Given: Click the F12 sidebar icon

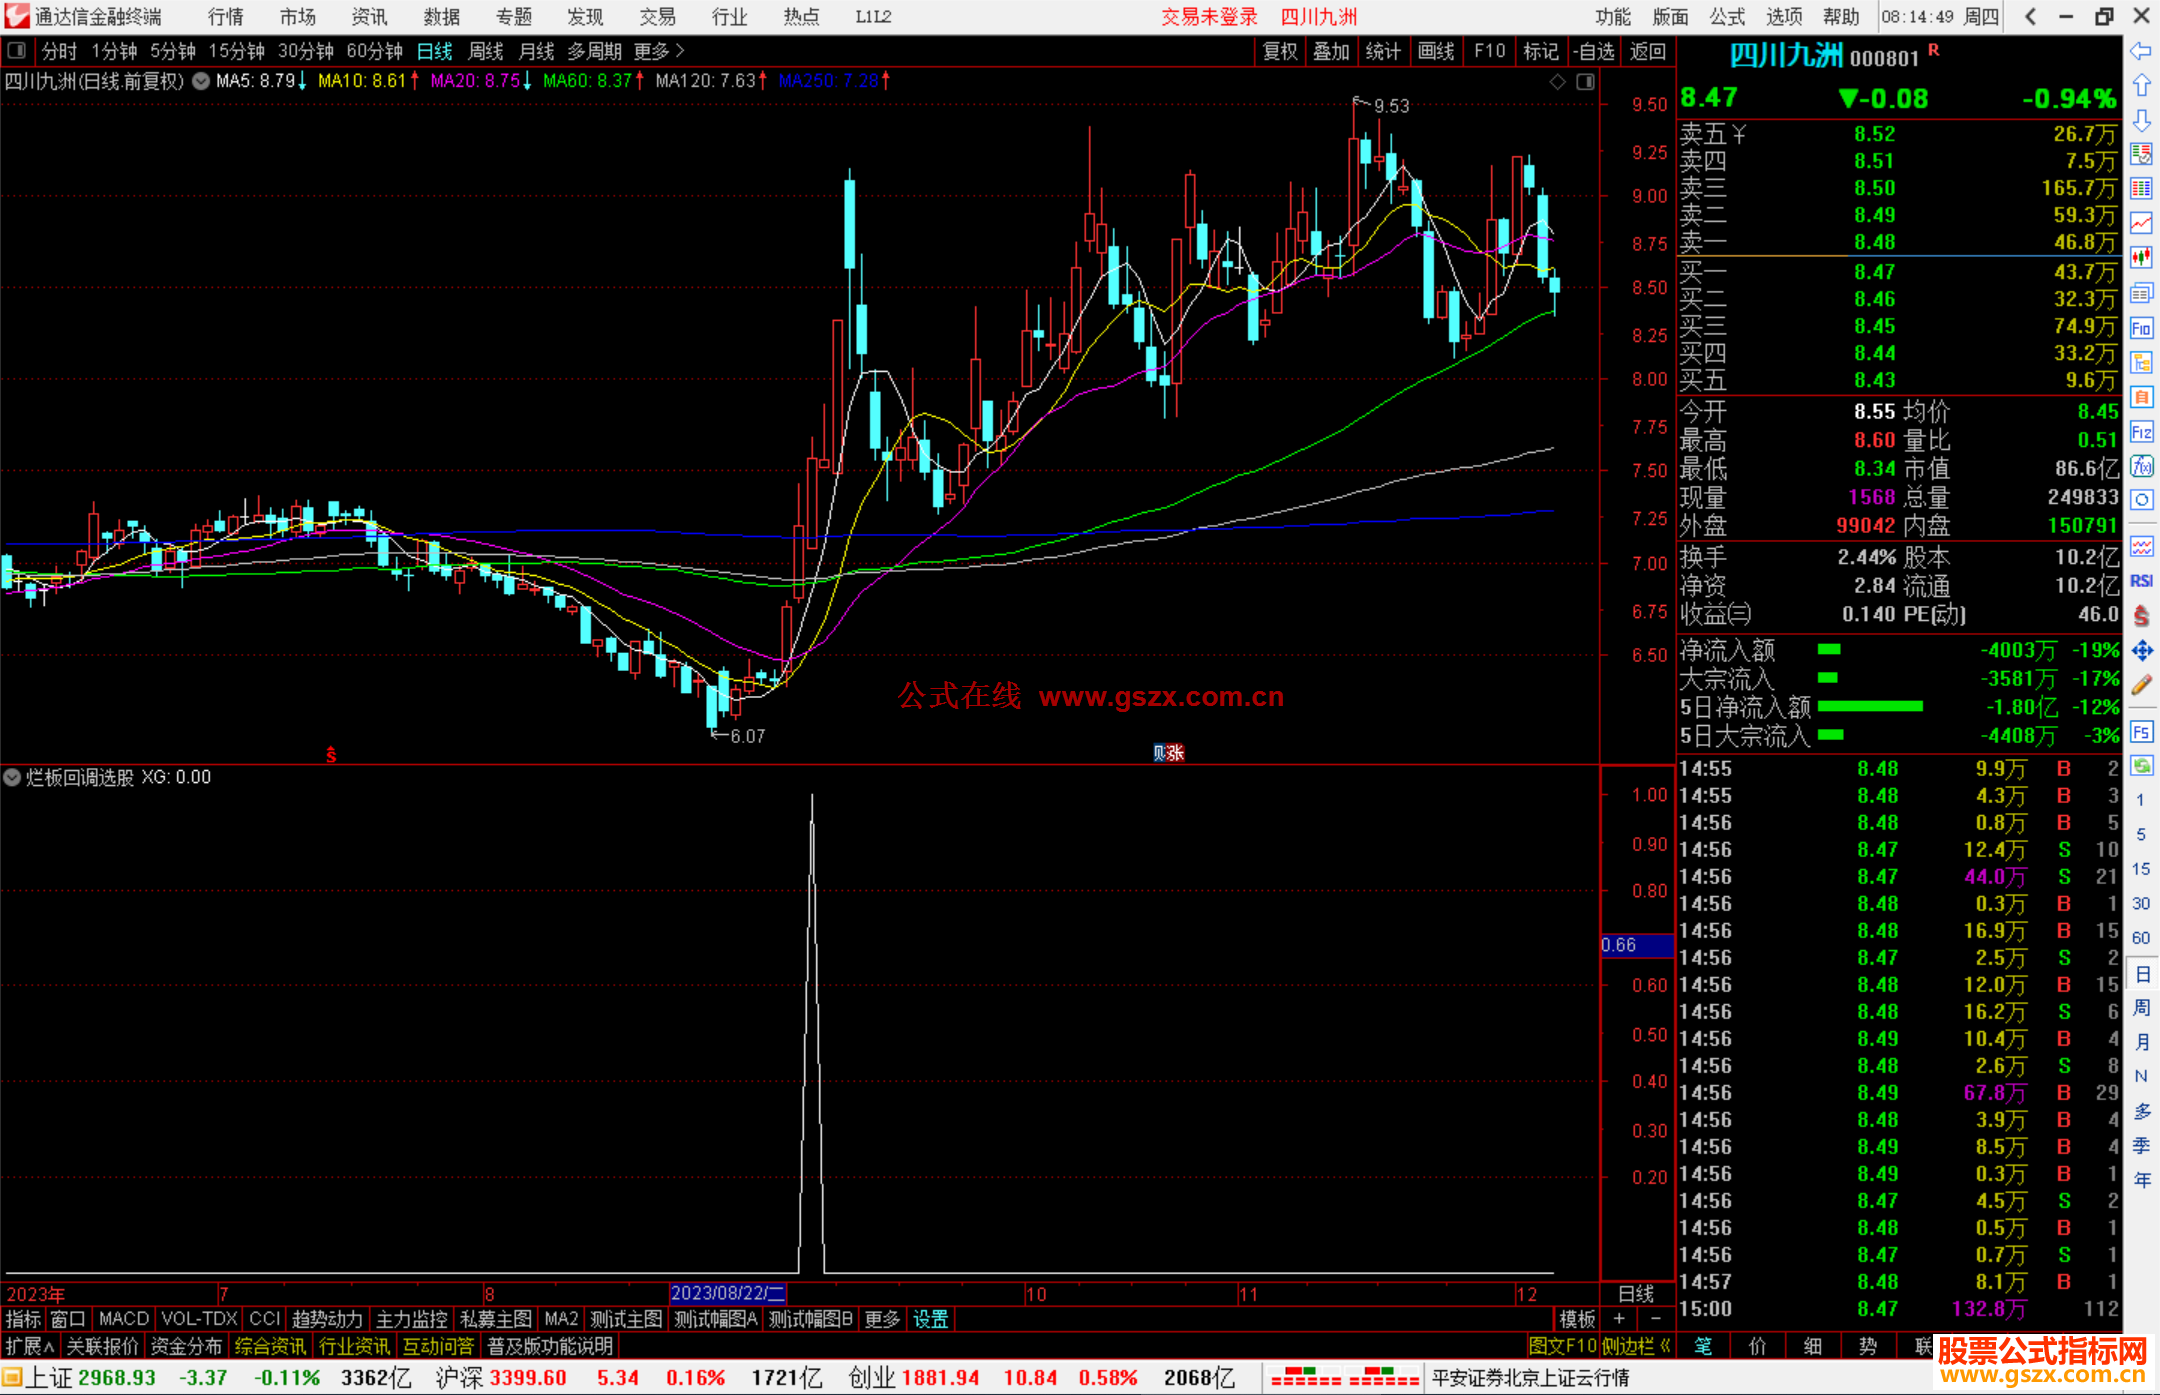Looking at the screenshot, I should click(x=2141, y=432).
